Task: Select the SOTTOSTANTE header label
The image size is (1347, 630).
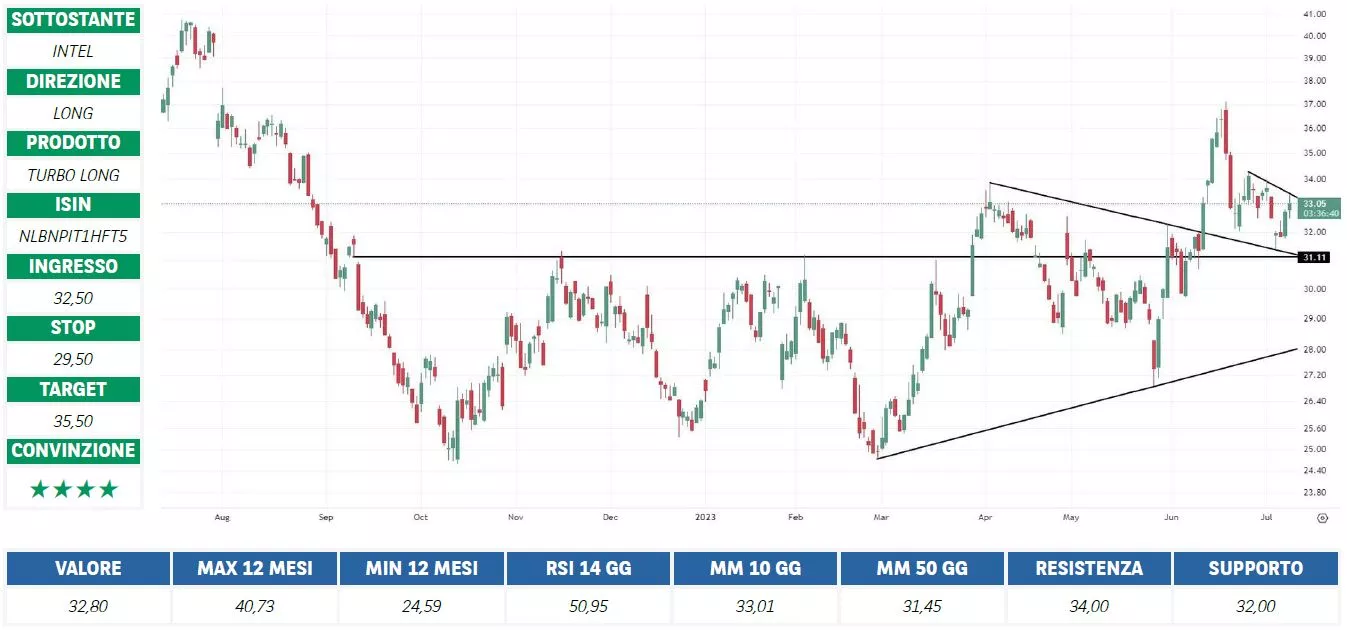Action: coord(73,20)
